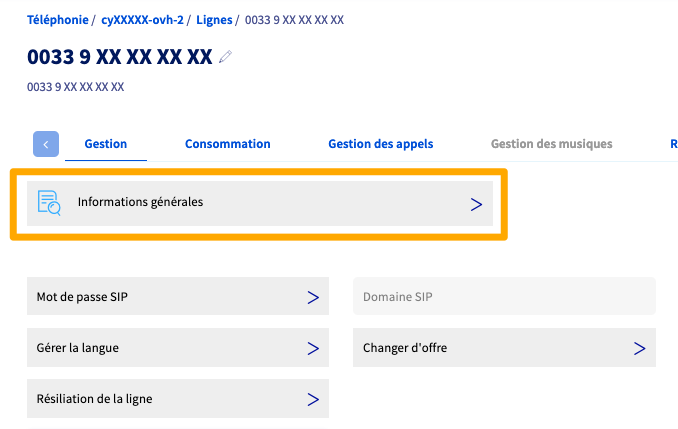This screenshot has height=429, width=678.
Task: Click the arrow beside Informations générales
Action: click(x=476, y=204)
